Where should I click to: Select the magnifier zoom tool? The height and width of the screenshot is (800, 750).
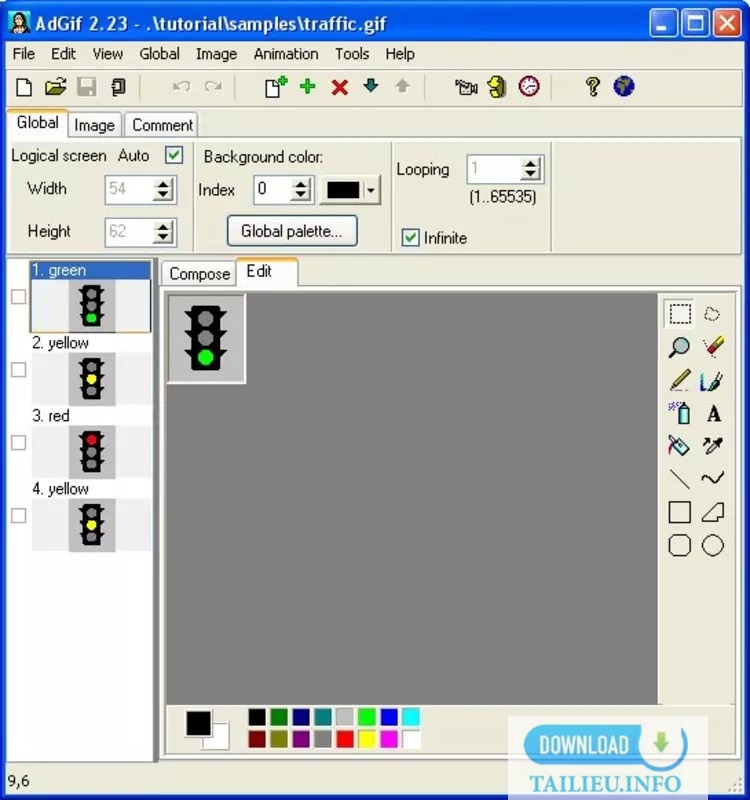point(679,347)
